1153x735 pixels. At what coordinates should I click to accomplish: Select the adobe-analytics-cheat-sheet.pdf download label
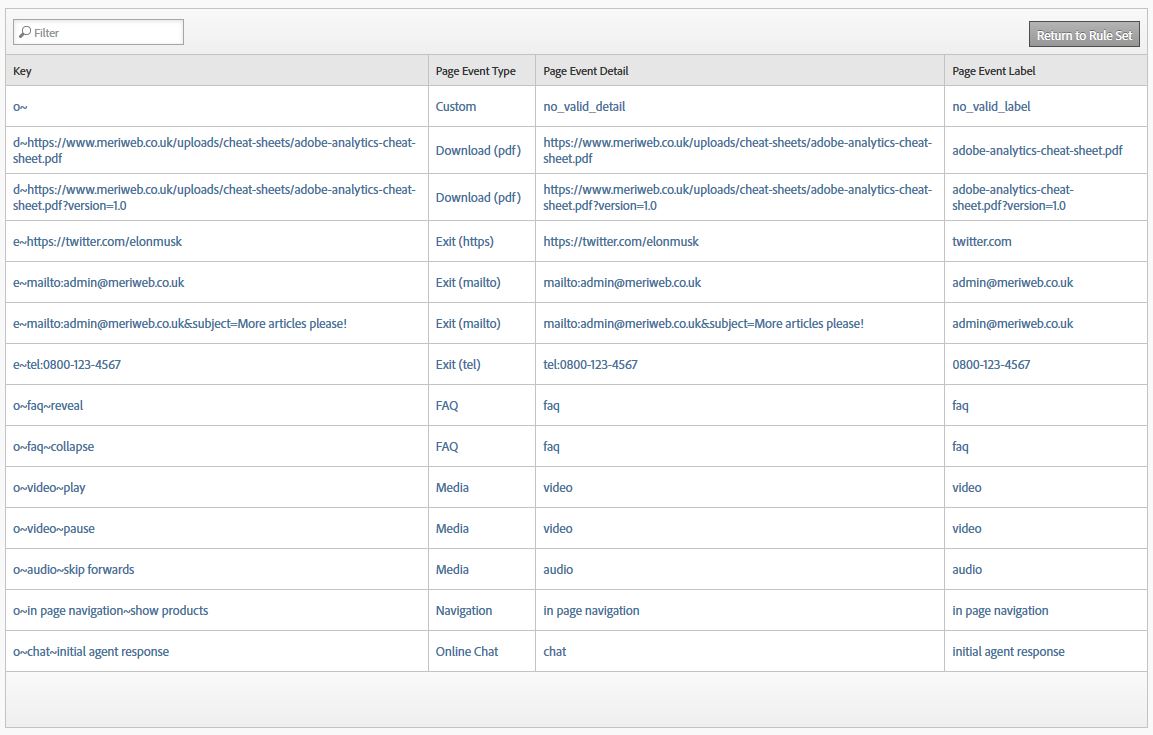pos(1037,149)
